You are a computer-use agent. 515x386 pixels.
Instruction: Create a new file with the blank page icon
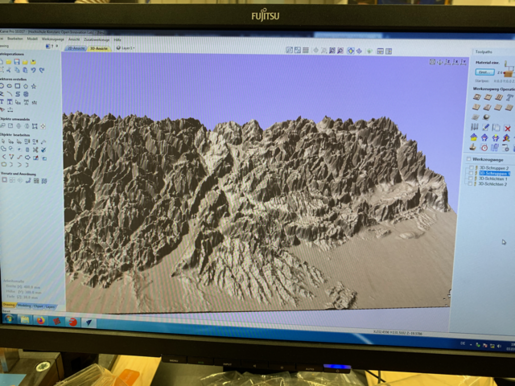pyautogui.click(x=1, y=62)
